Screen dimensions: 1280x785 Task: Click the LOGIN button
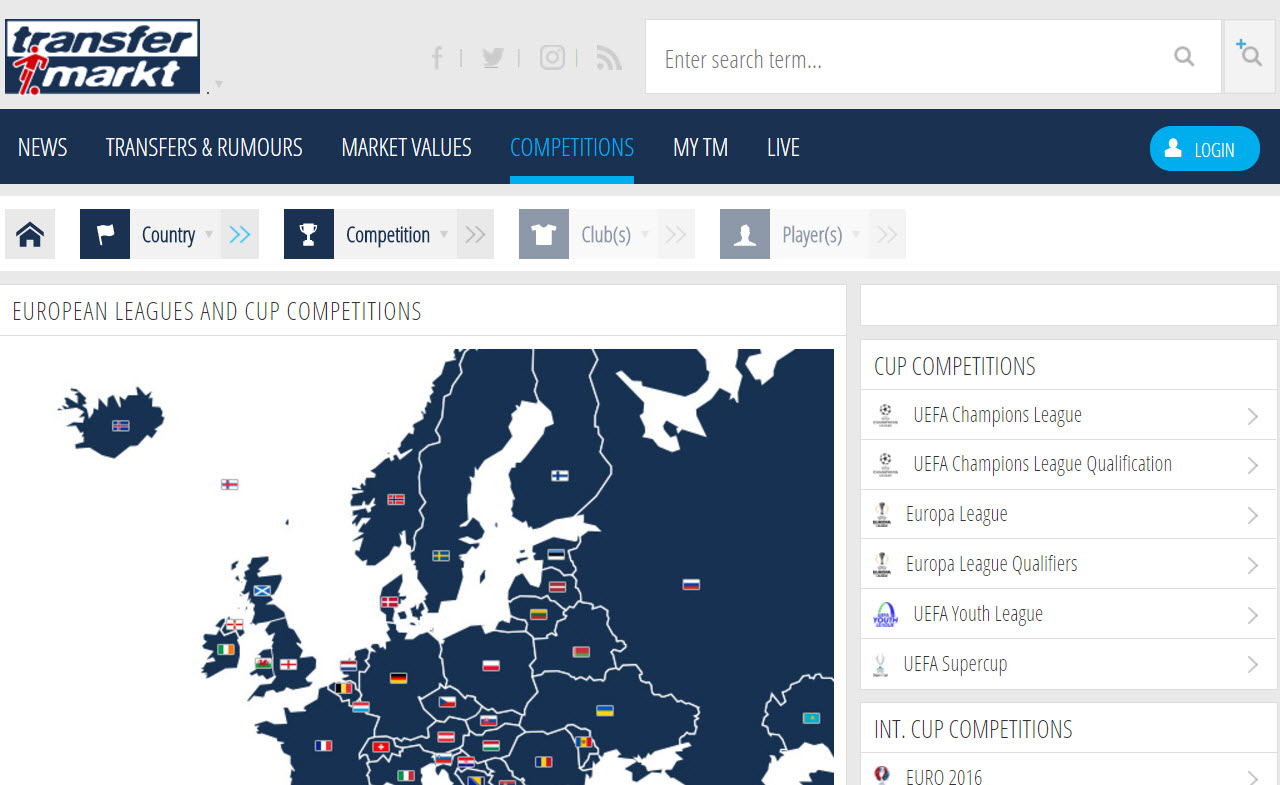[x=1204, y=148]
